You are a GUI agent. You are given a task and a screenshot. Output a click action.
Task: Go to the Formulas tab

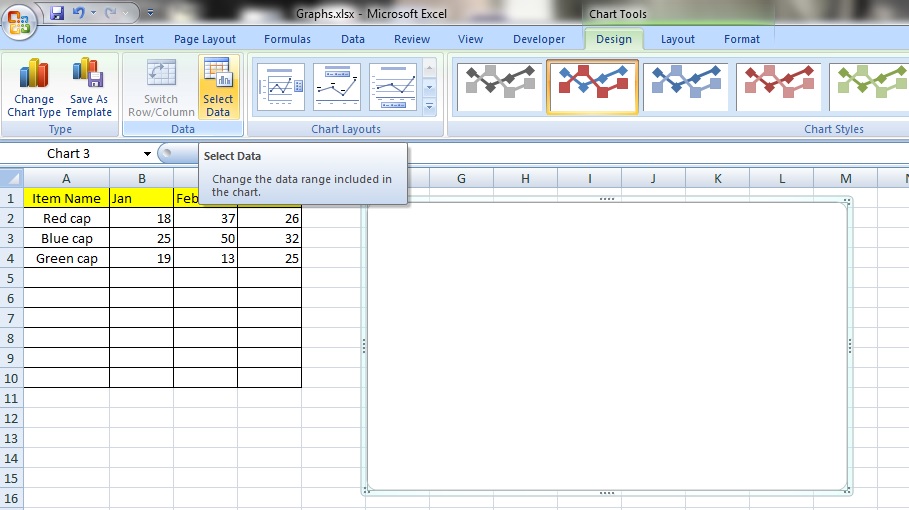click(x=287, y=39)
